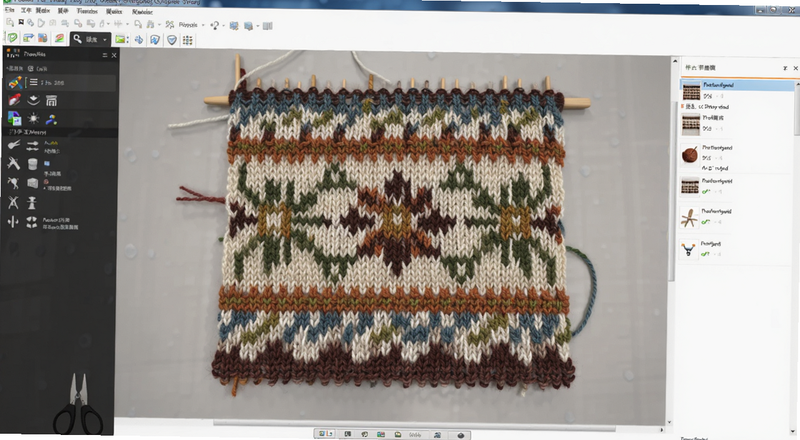Screen dimensions: 800x440
Task: Select the blue and green cube icon
Action: coord(14,119)
